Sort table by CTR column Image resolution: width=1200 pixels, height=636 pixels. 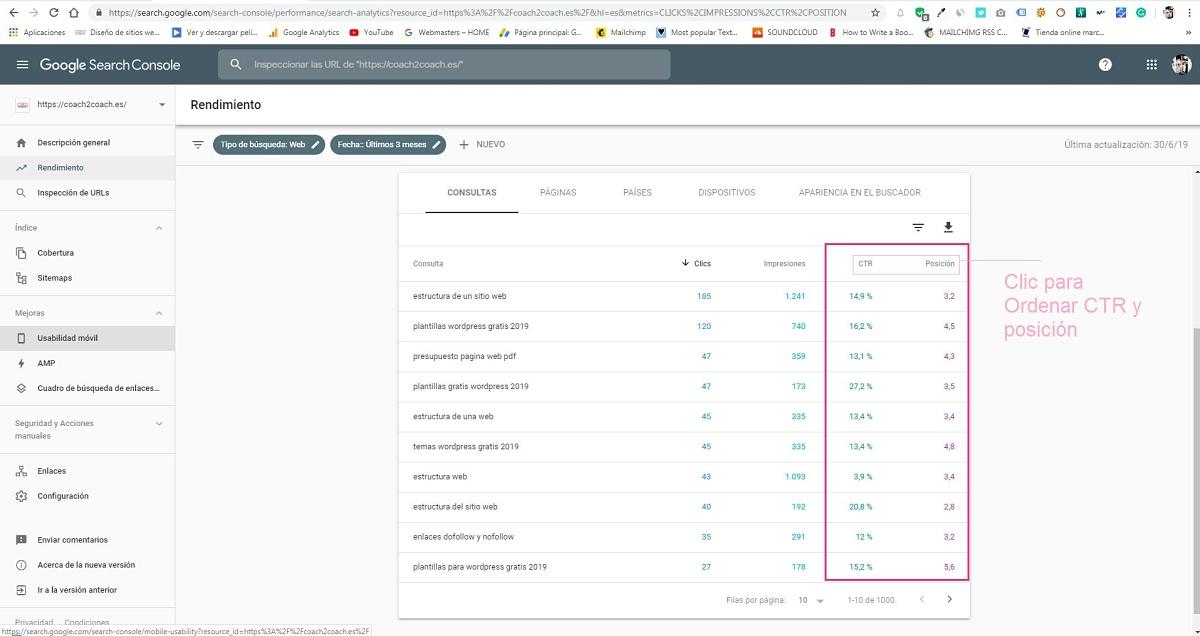click(x=865, y=264)
